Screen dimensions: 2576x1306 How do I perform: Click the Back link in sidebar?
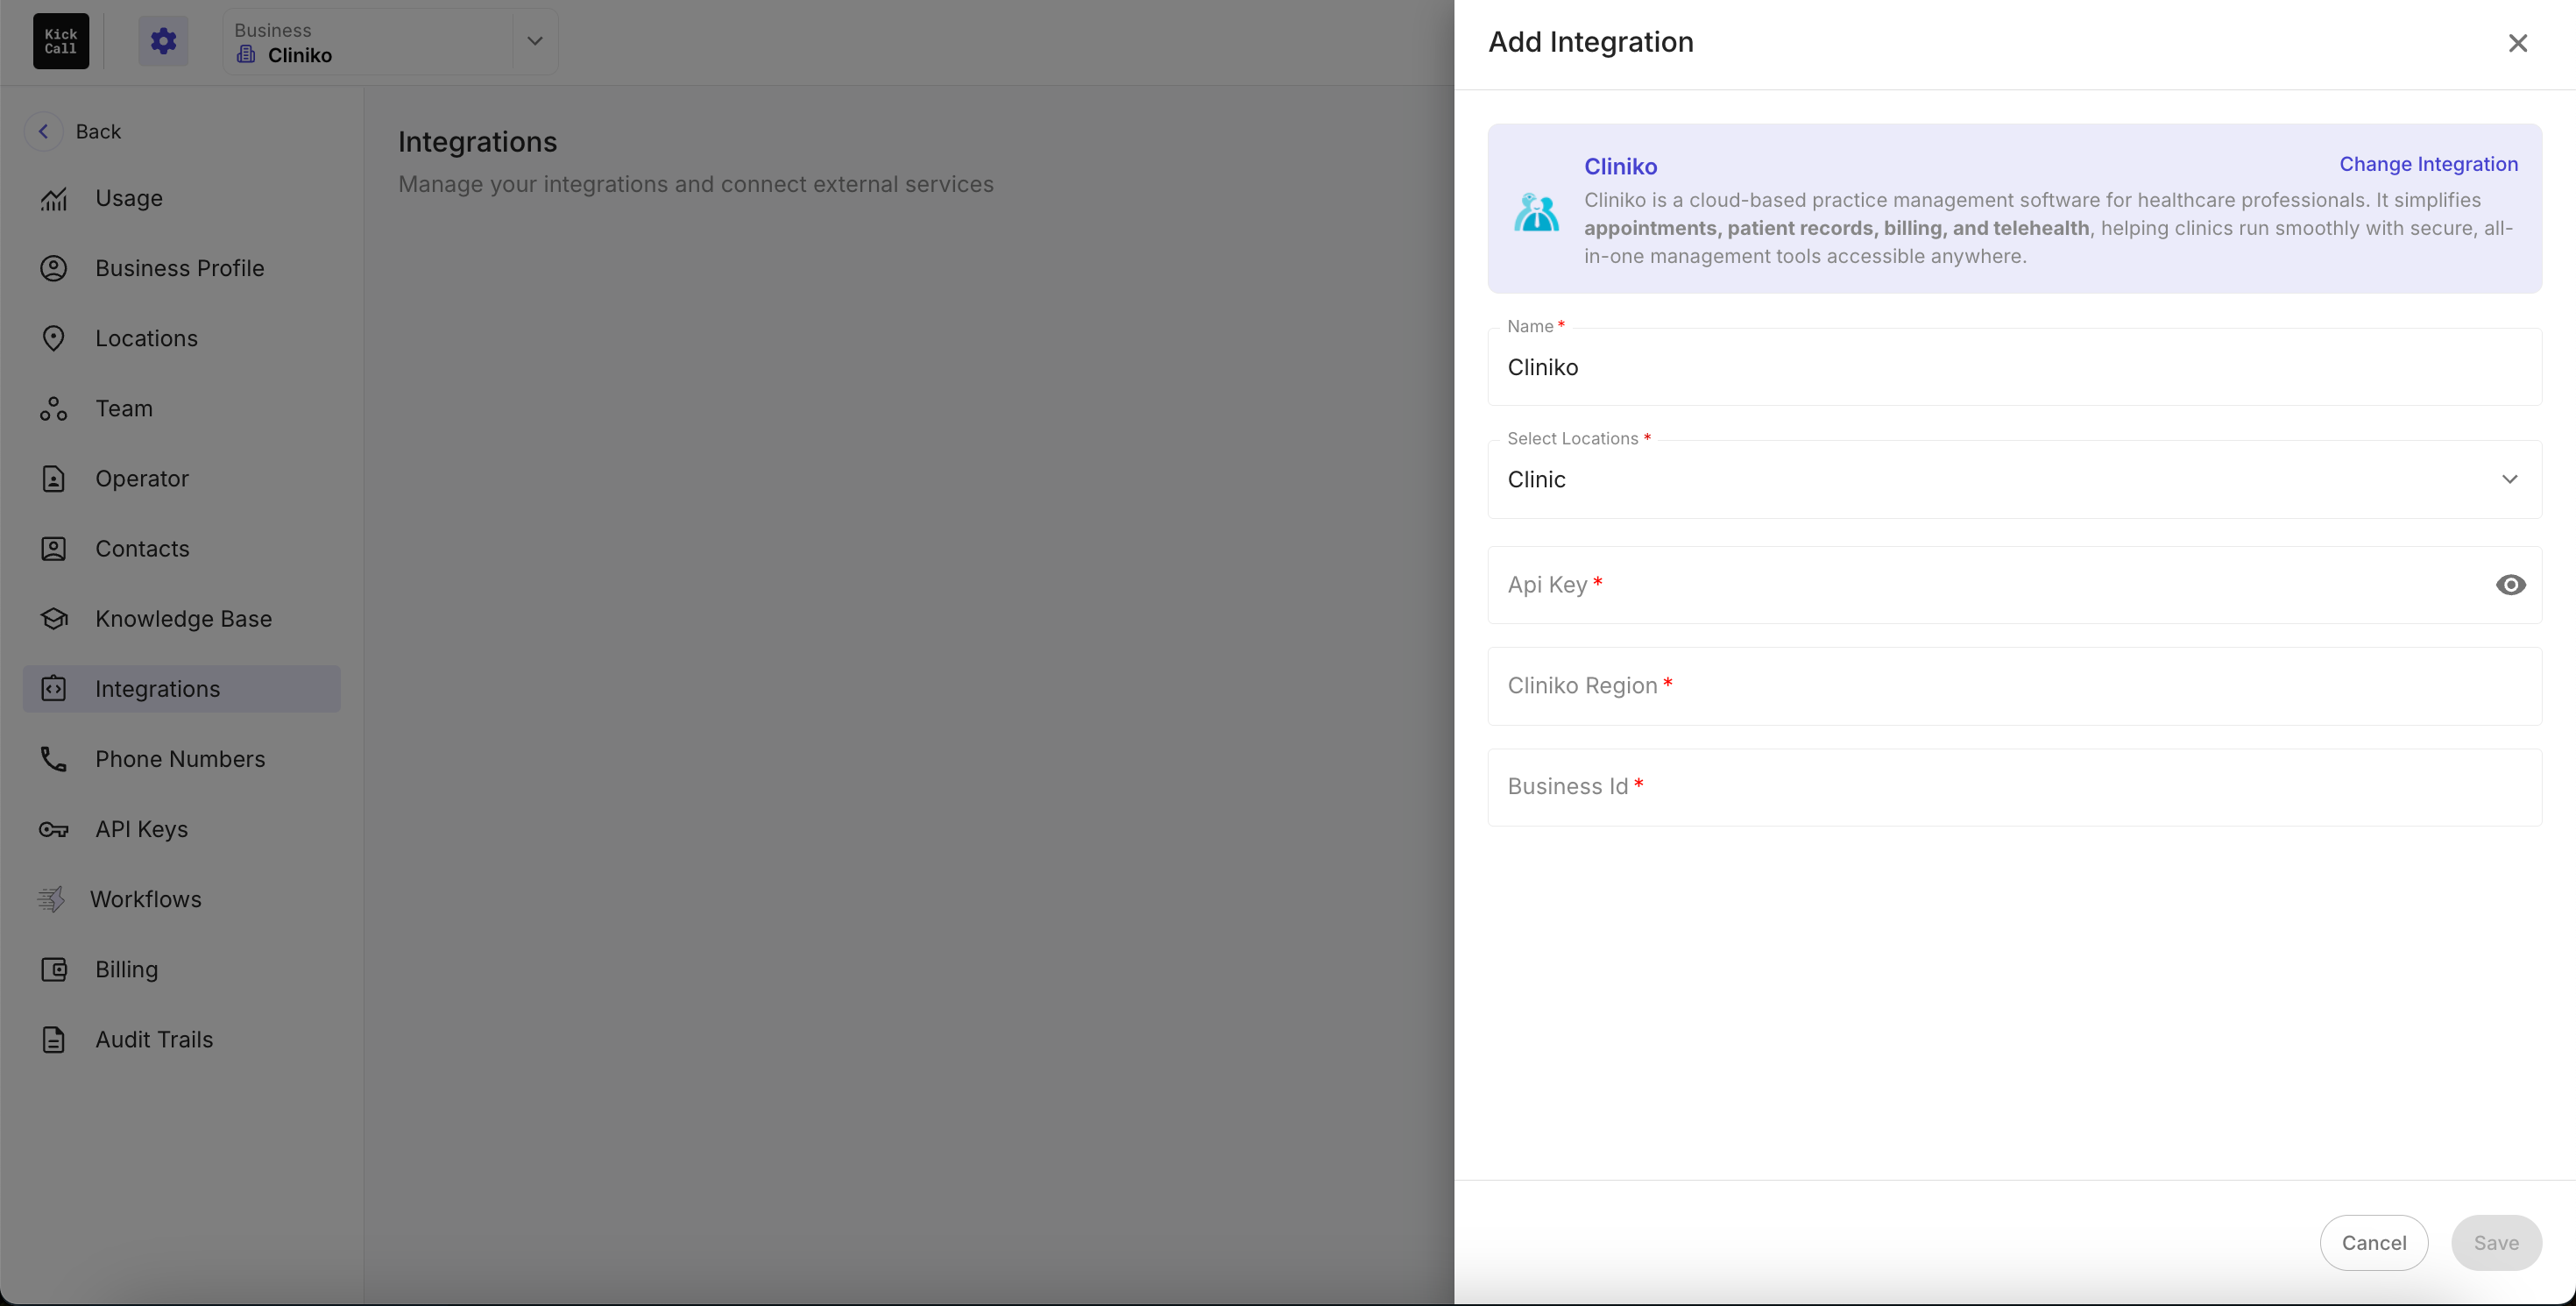coord(98,131)
